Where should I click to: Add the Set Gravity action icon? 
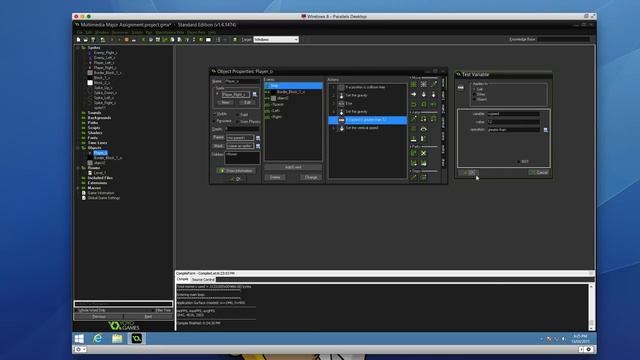(433, 94)
